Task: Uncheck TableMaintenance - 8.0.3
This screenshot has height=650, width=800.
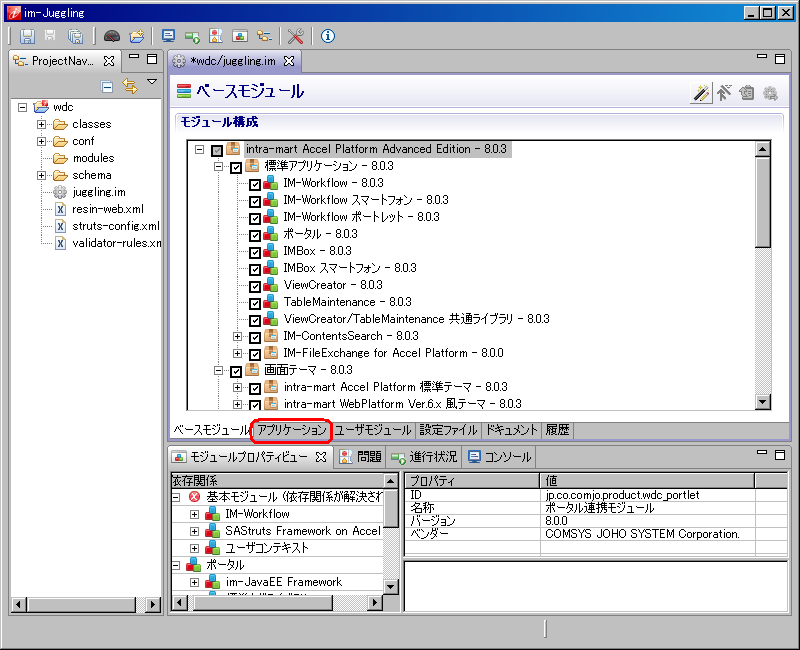Action: pos(255,303)
